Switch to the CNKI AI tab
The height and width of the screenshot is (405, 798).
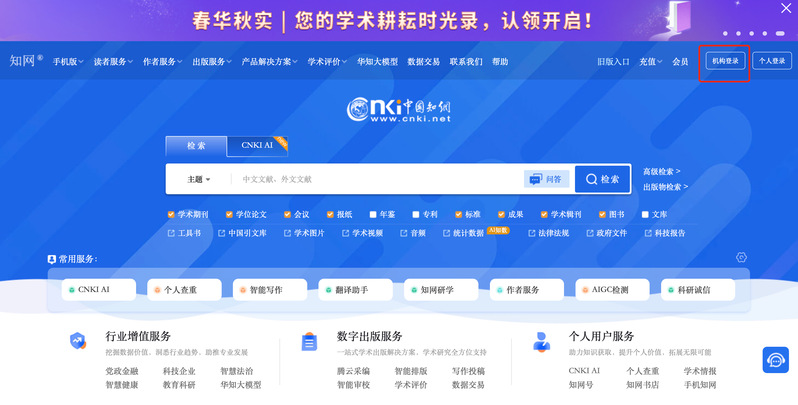[x=257, y=146]
